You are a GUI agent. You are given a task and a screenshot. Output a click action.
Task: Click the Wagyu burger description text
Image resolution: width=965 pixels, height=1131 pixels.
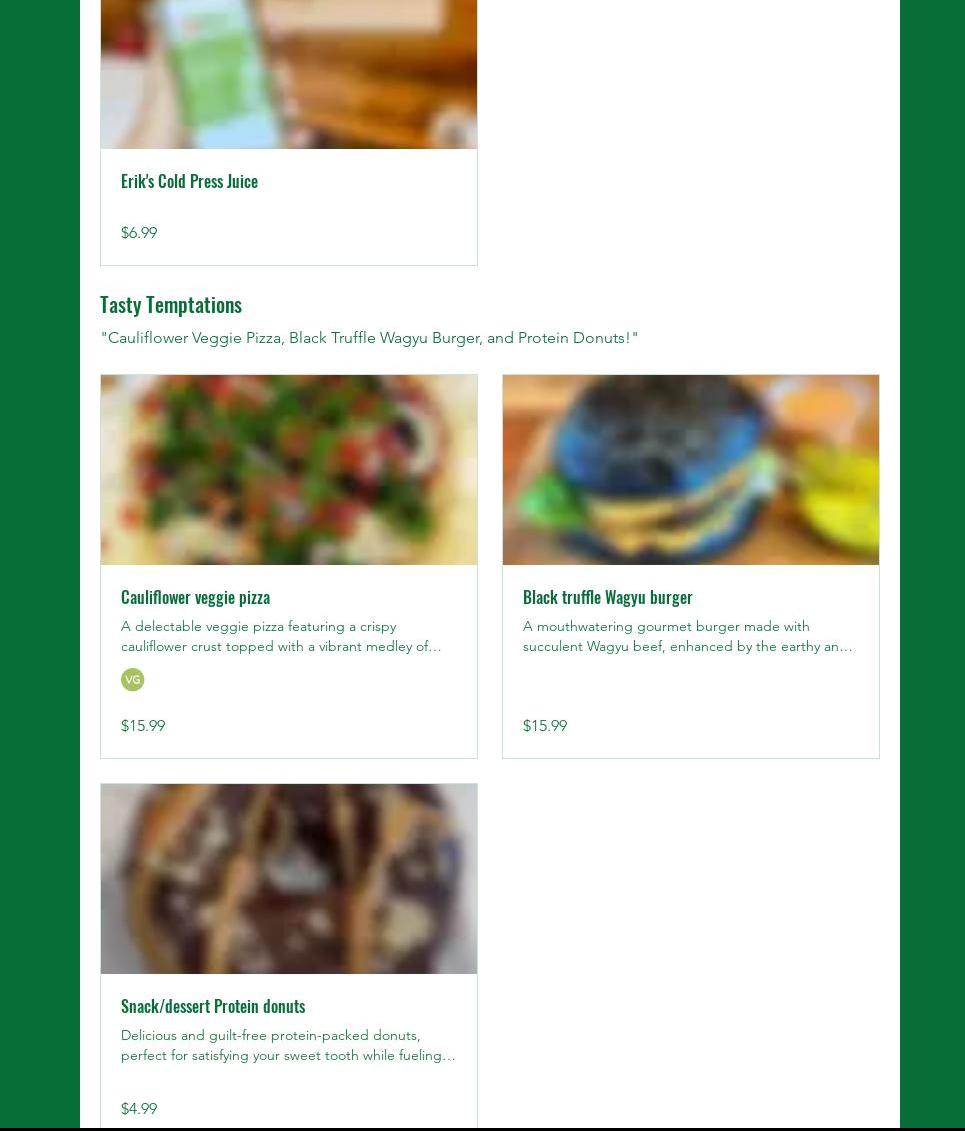[688, 636]
